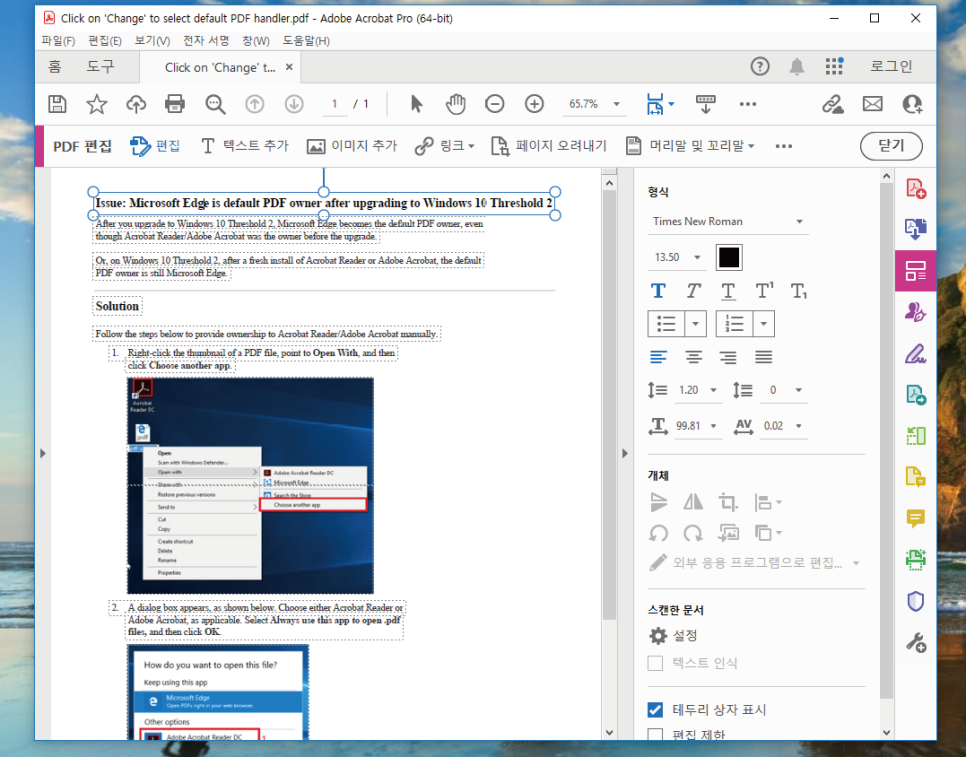Open the black font color swatch
This screenshot has width=966, height=757.
(729, 257)
